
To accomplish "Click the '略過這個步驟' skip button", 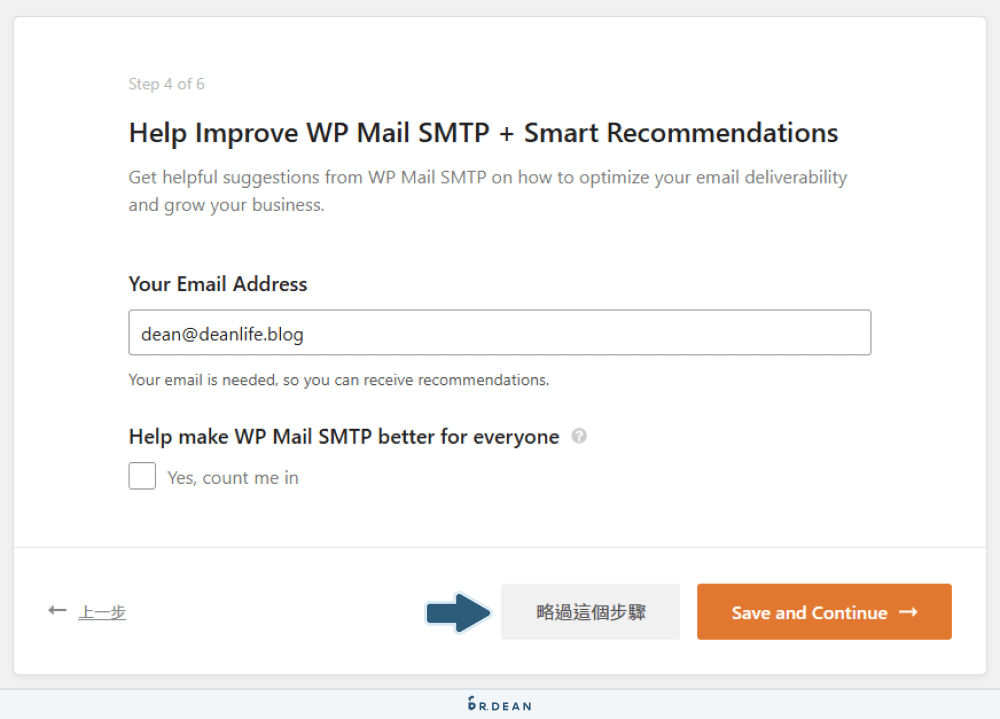I will coord(590,611).
